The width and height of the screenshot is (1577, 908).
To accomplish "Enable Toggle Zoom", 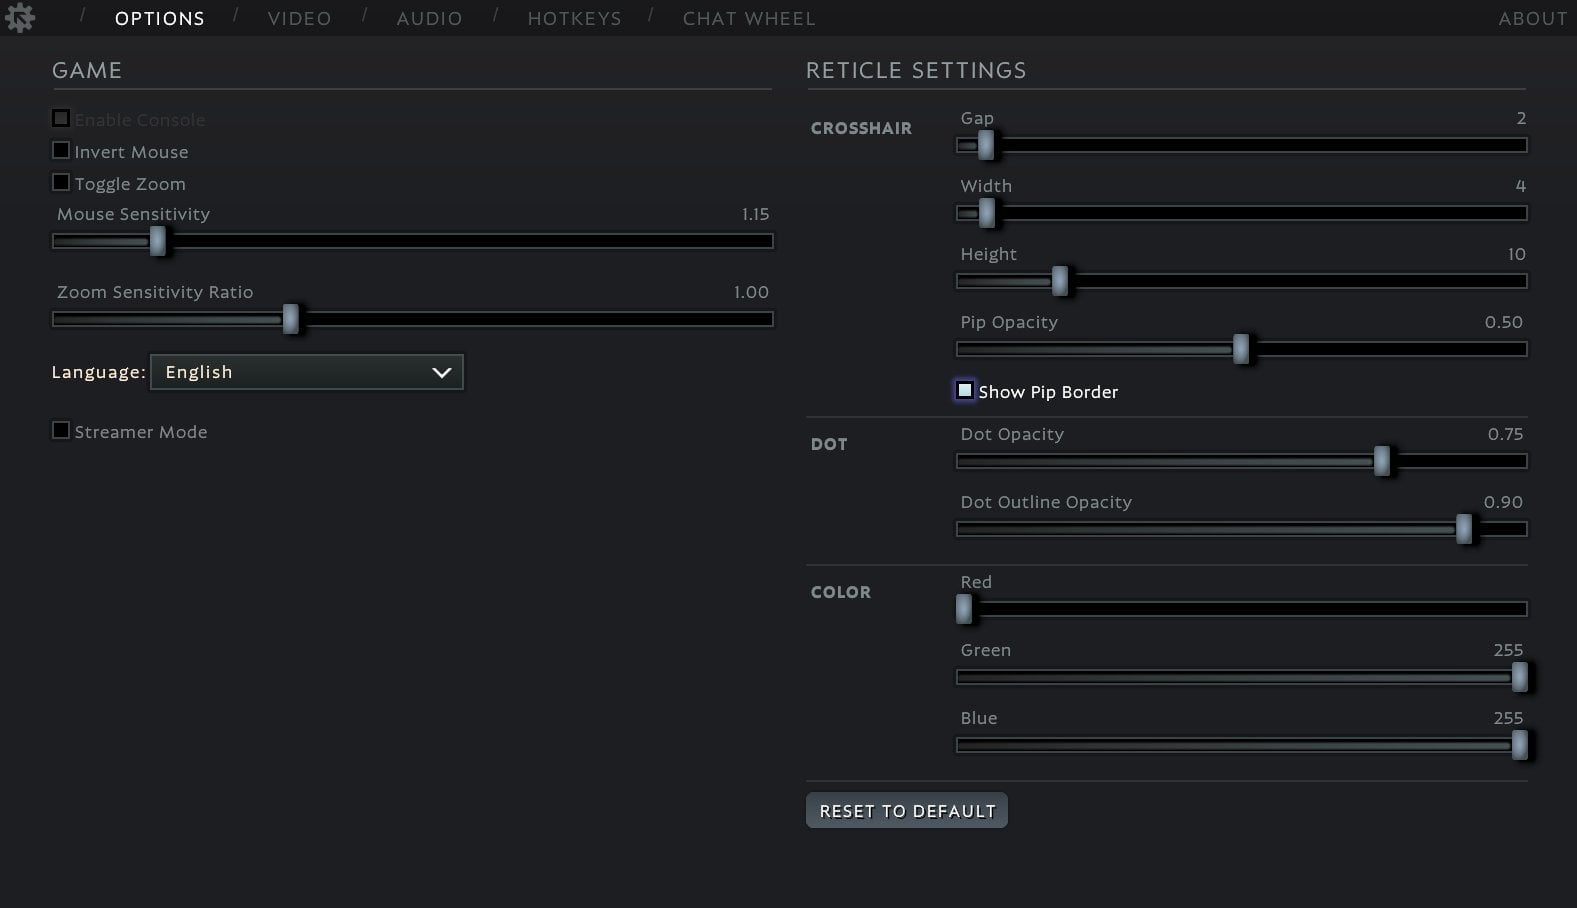I will pos(61,181).
